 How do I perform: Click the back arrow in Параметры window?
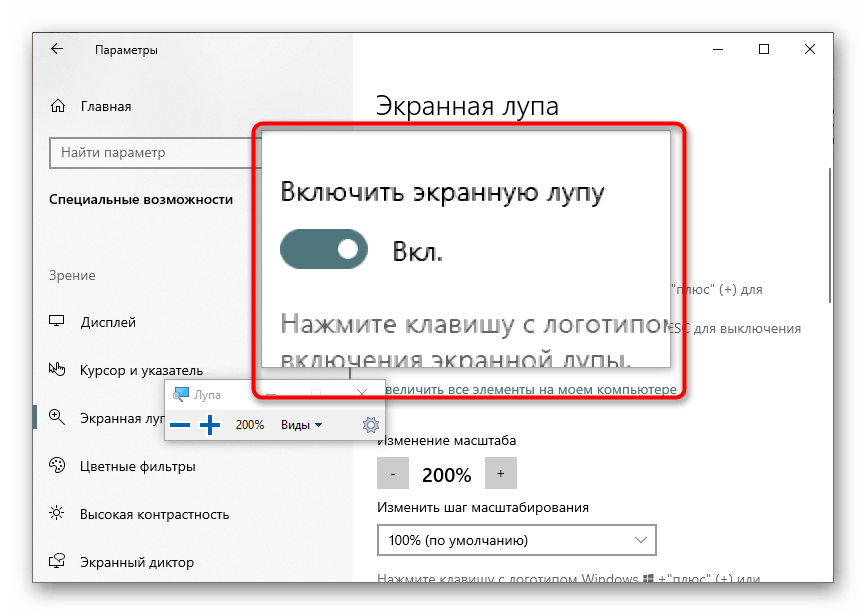tap(56, 49)
